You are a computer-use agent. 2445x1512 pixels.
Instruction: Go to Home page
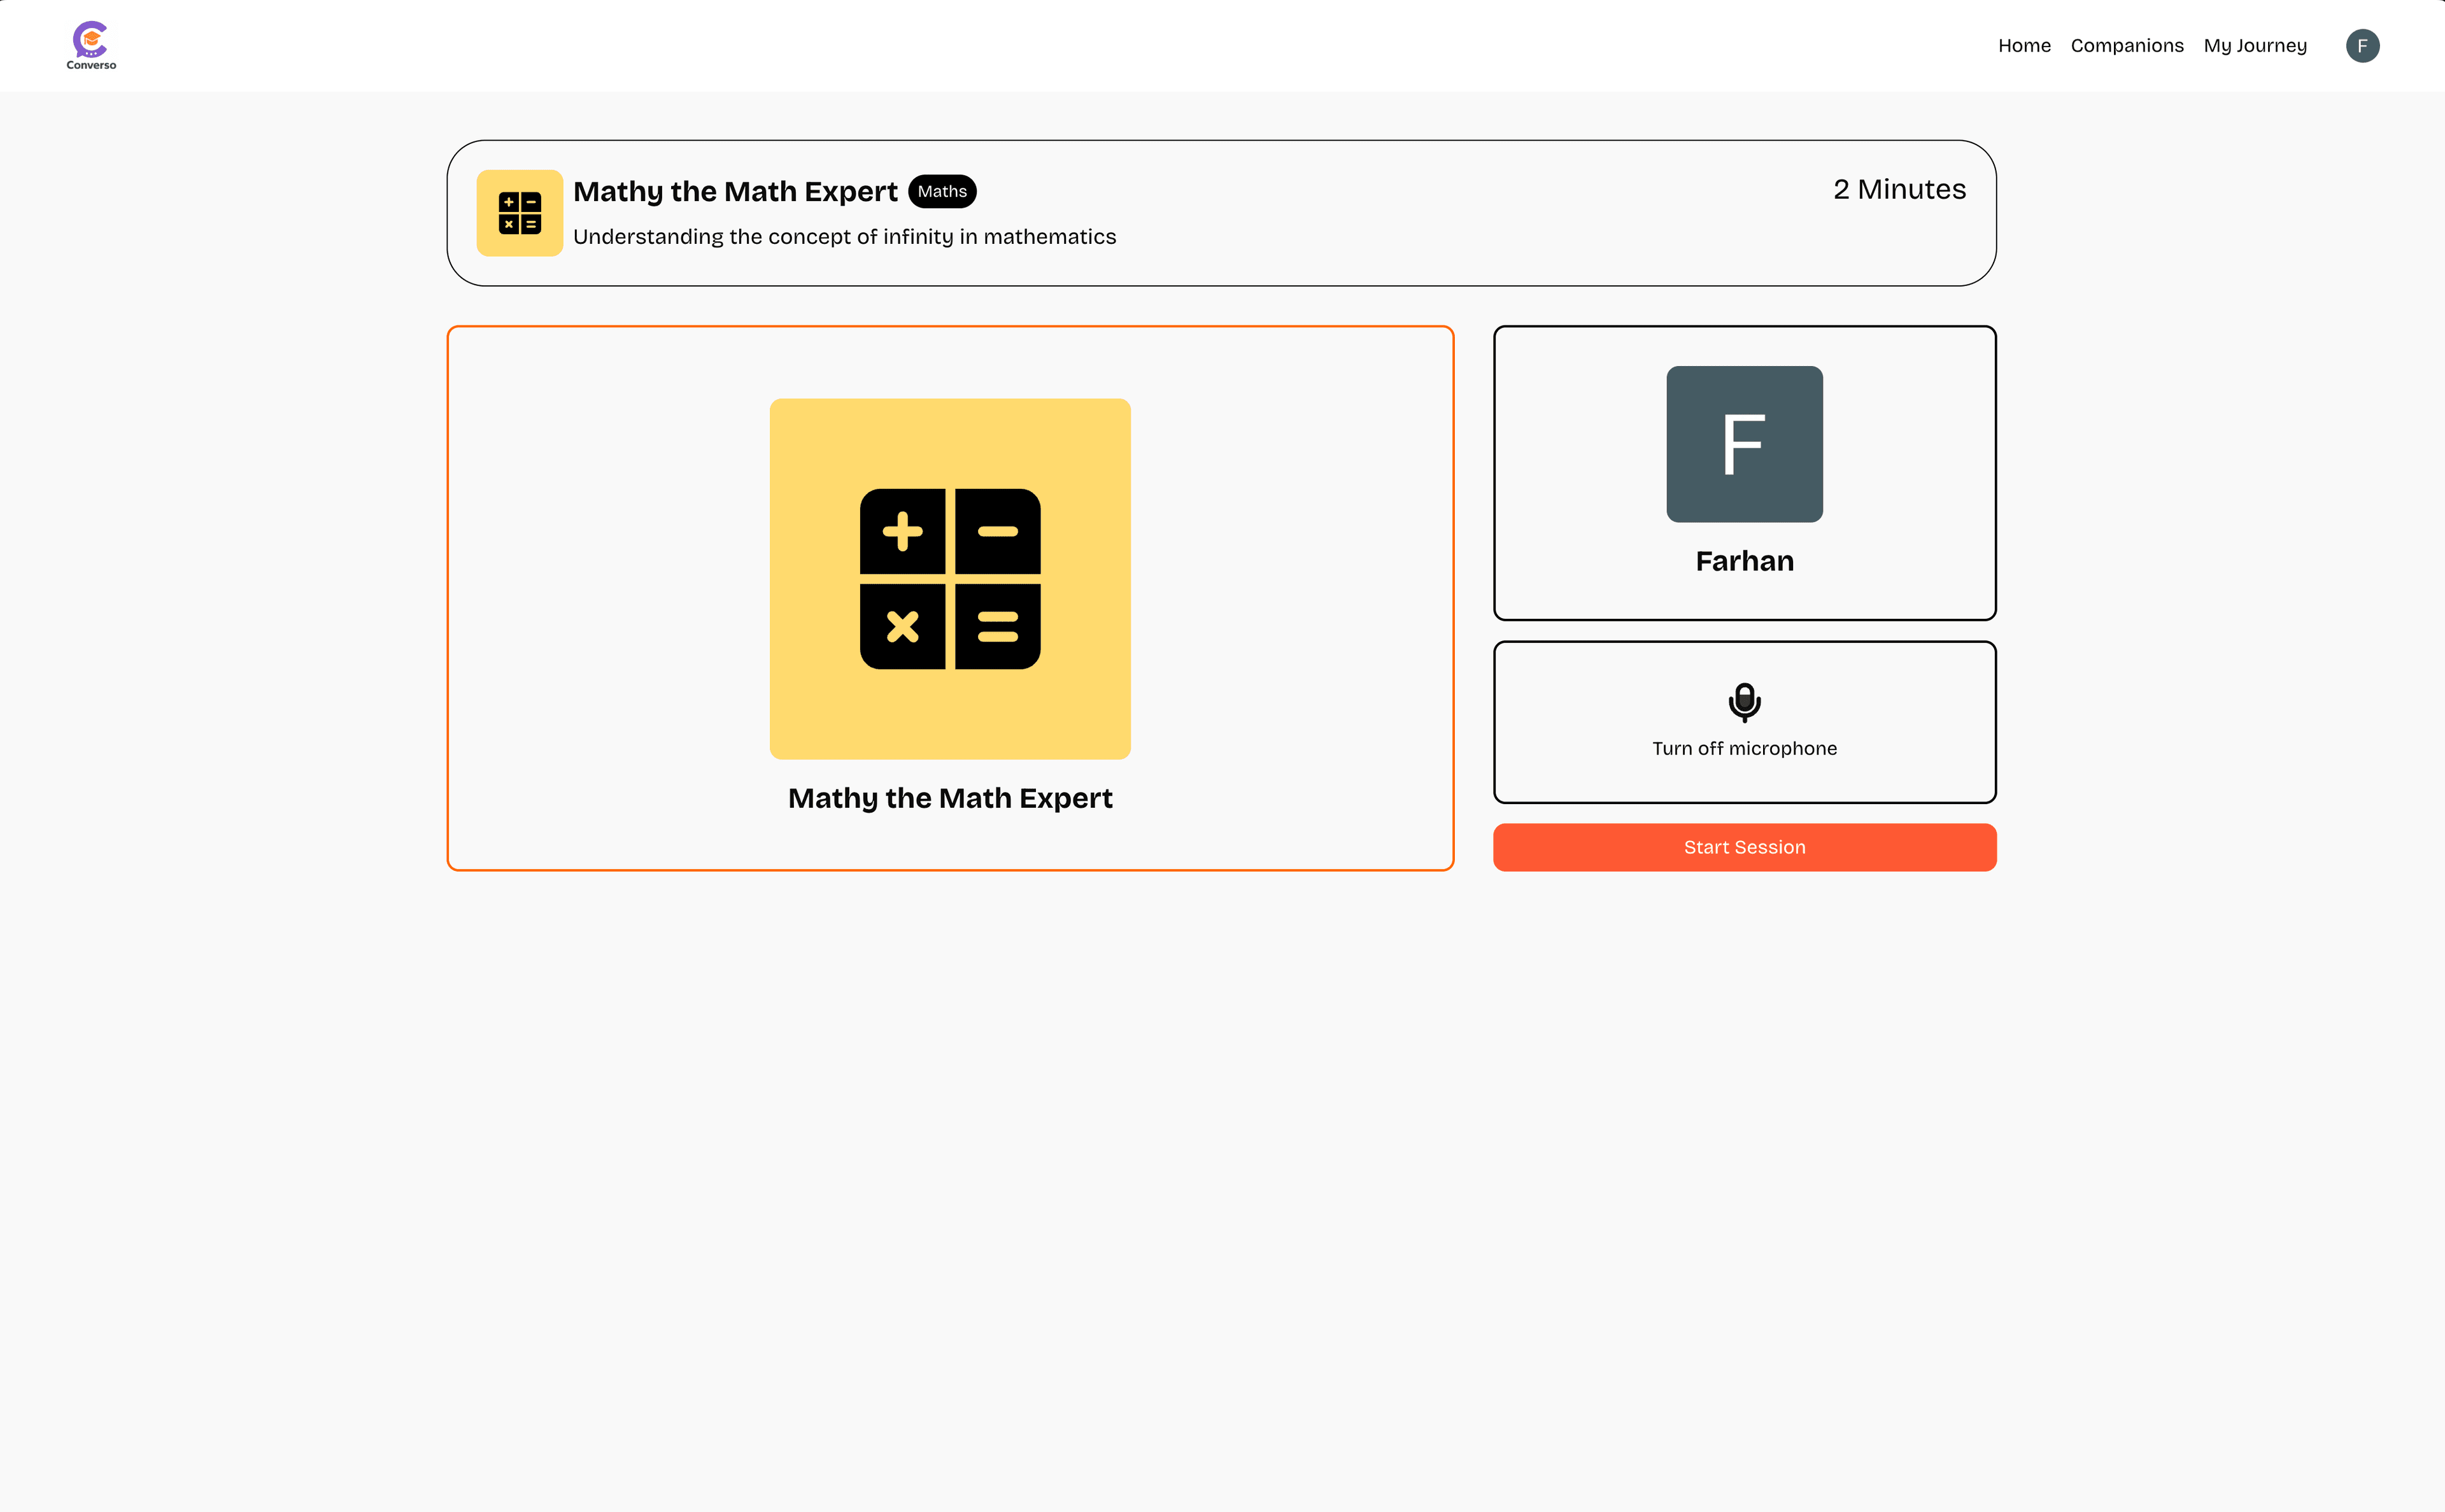pyautogui.click(x=2024, y=46)
